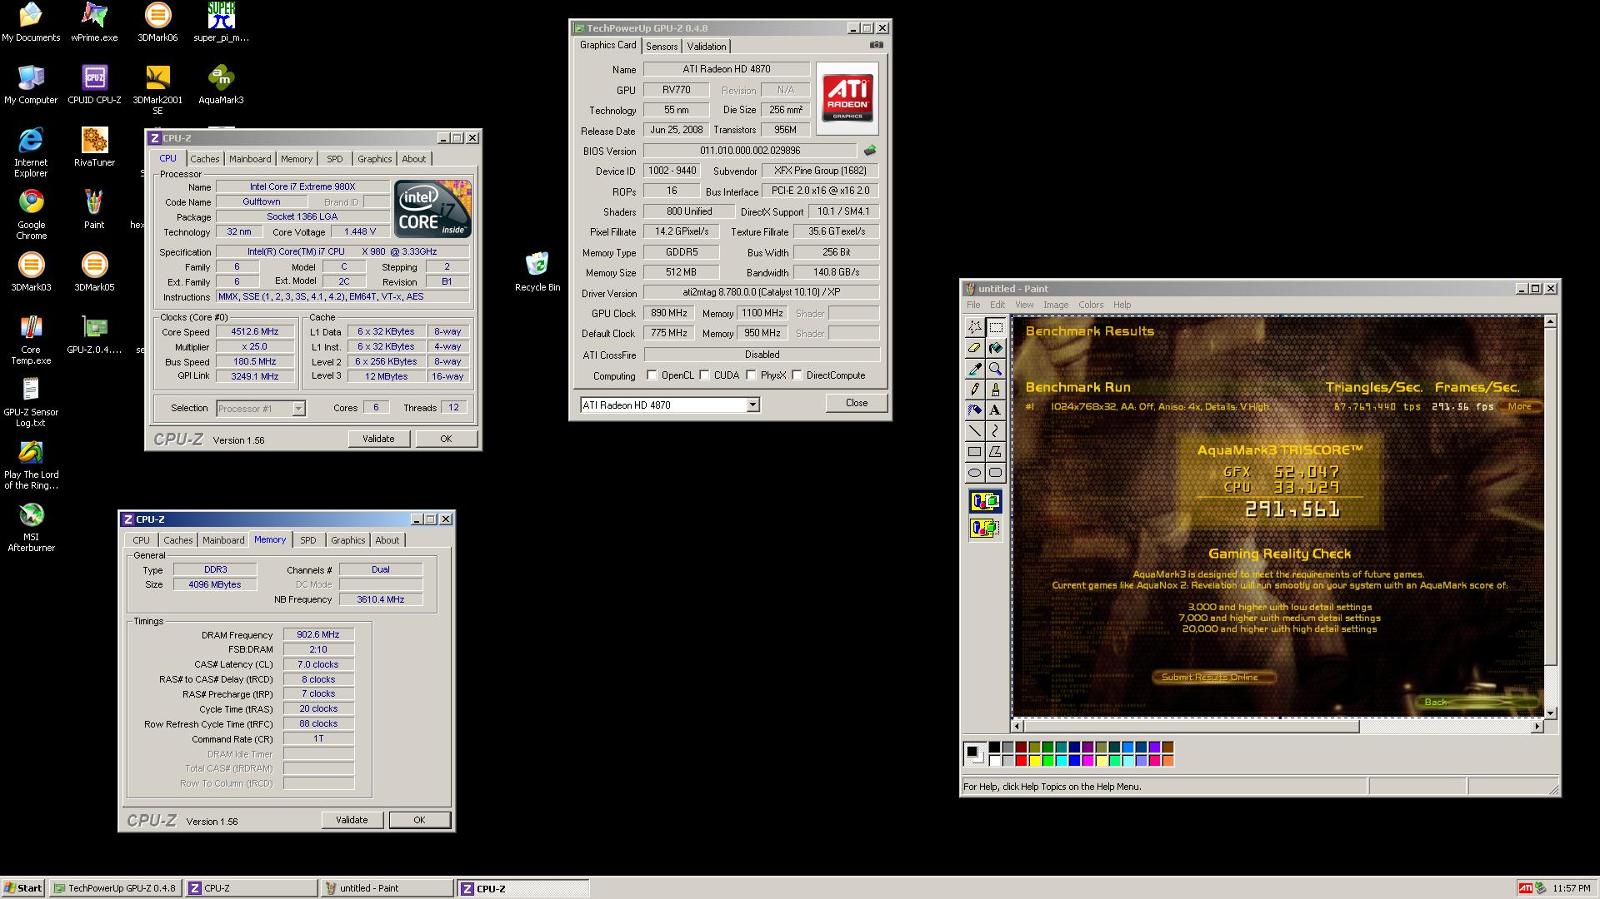Select the Free-Form Select tool in Paint
The height and width of the screenshot is (899, 1600).
pos(974,327)
